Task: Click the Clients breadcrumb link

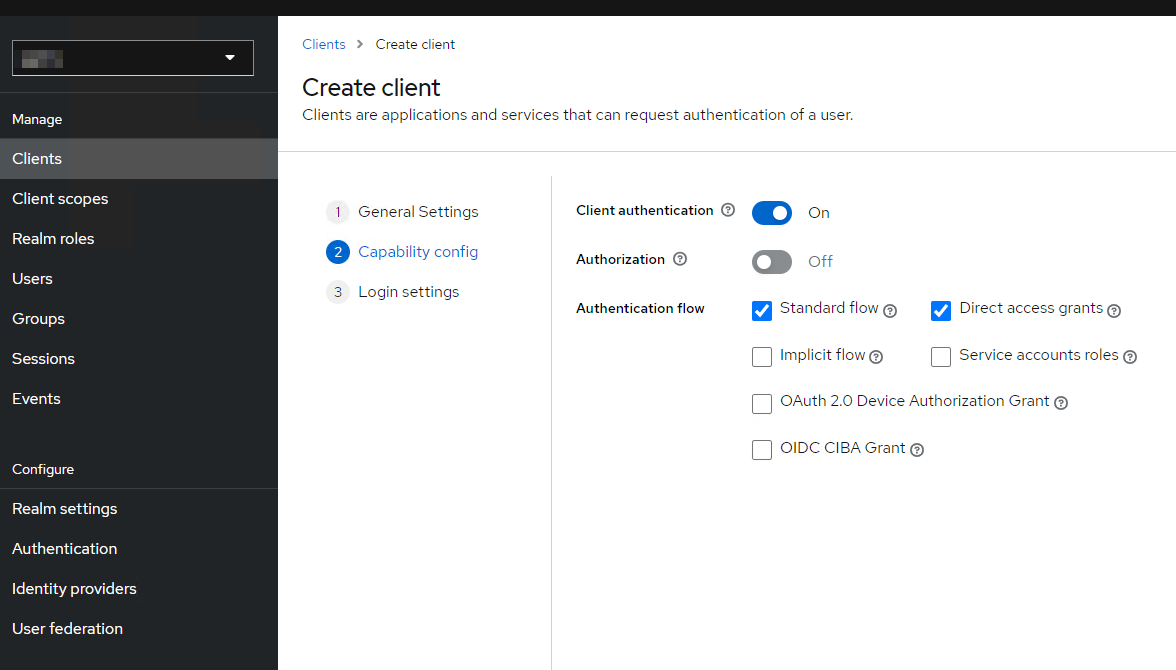Action: (x=324, y=44)
